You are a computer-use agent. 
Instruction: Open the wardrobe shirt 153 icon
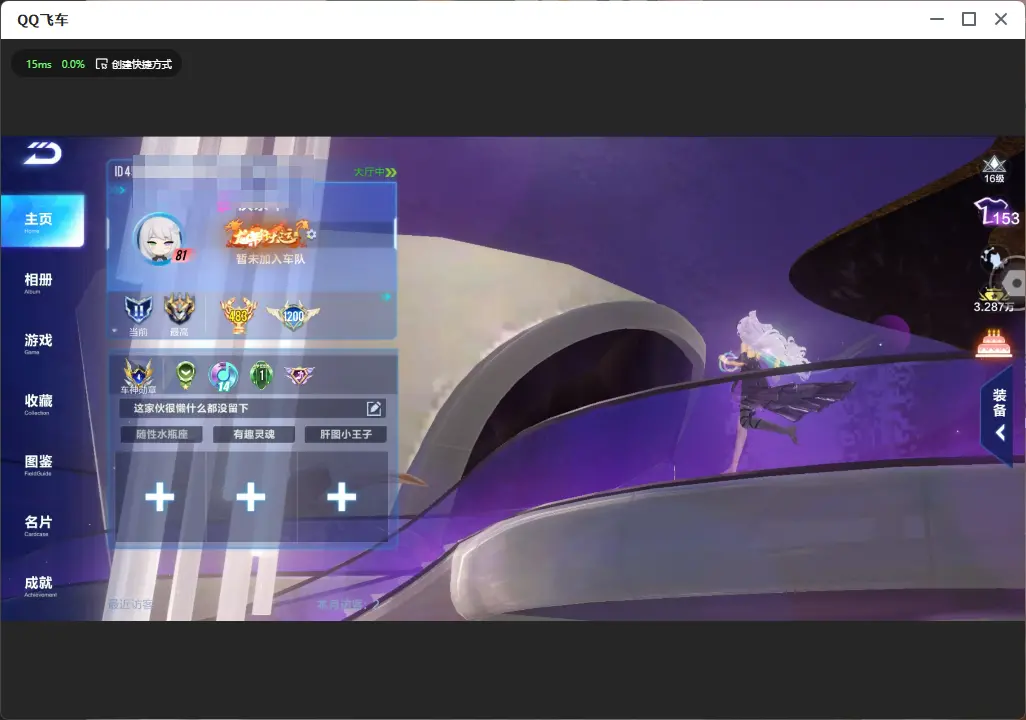point(997,213)
